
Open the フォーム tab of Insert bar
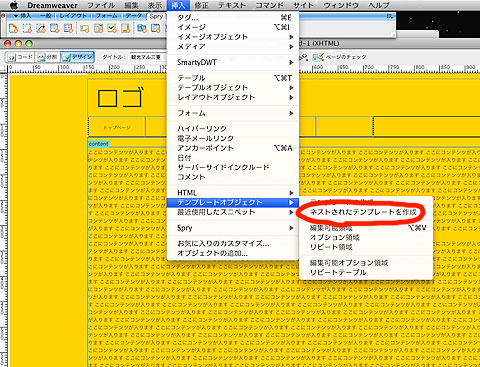[x=107, y=16]
